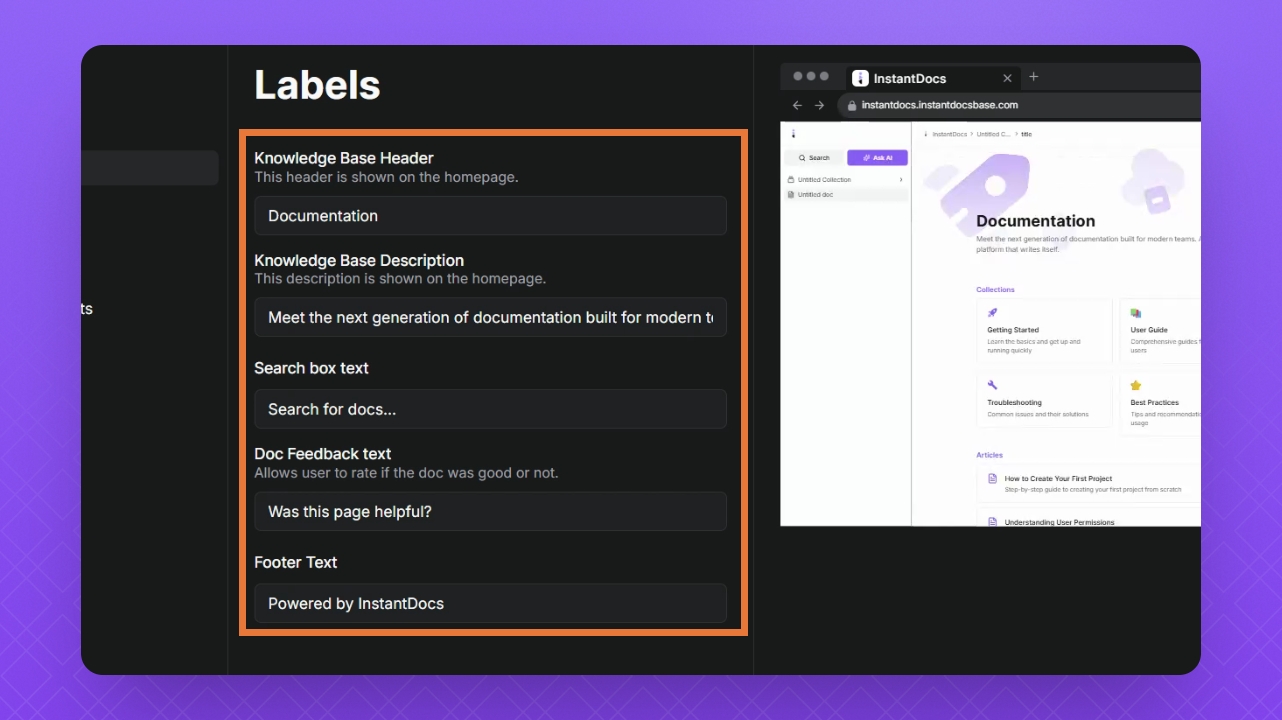Screen dimensions: 1282x720
Task: Click document icon beside 'How to Create' article
Action: pyautogui.click(x=993, y=479)
